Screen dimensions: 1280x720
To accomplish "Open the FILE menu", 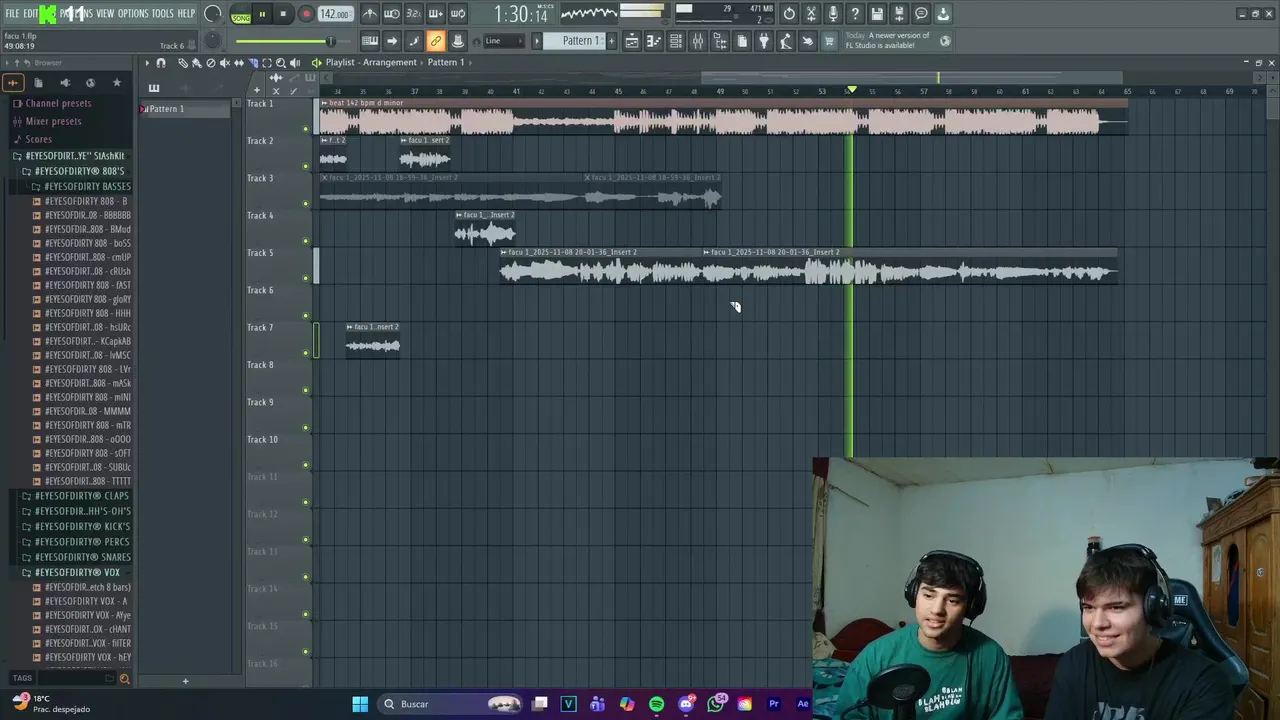I will (13, 14).
